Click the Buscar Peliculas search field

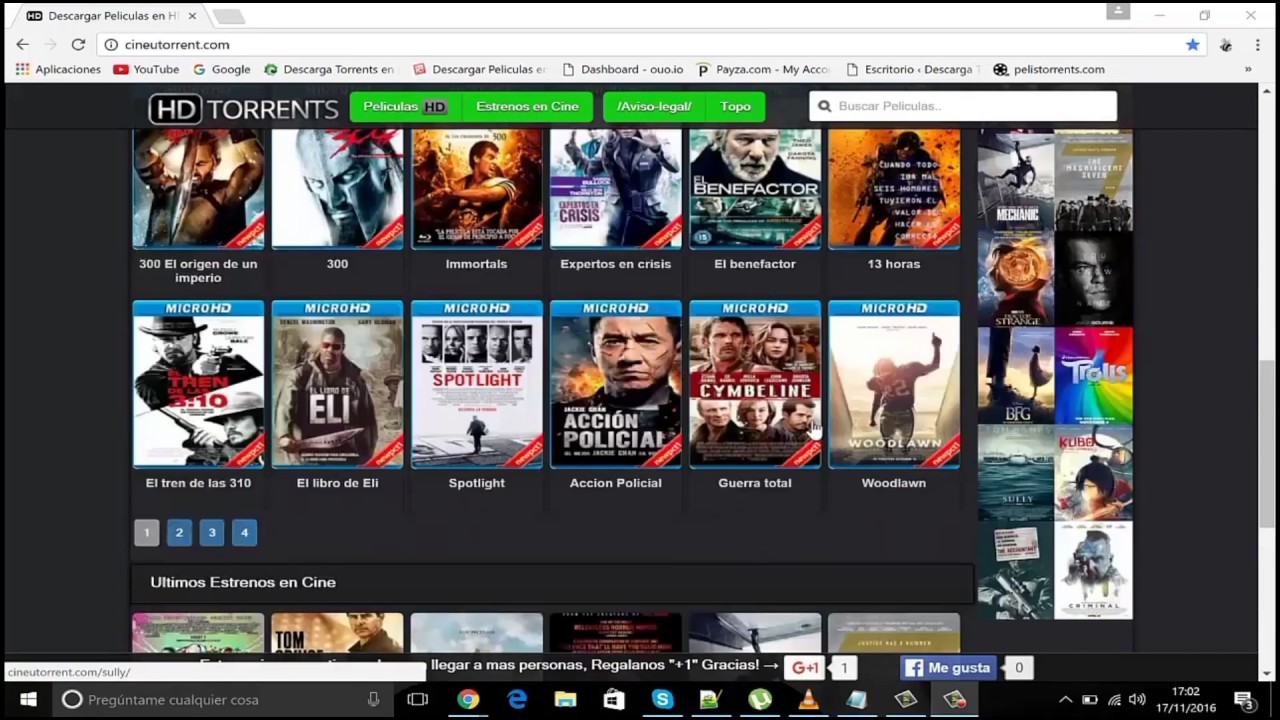[963, 106]
